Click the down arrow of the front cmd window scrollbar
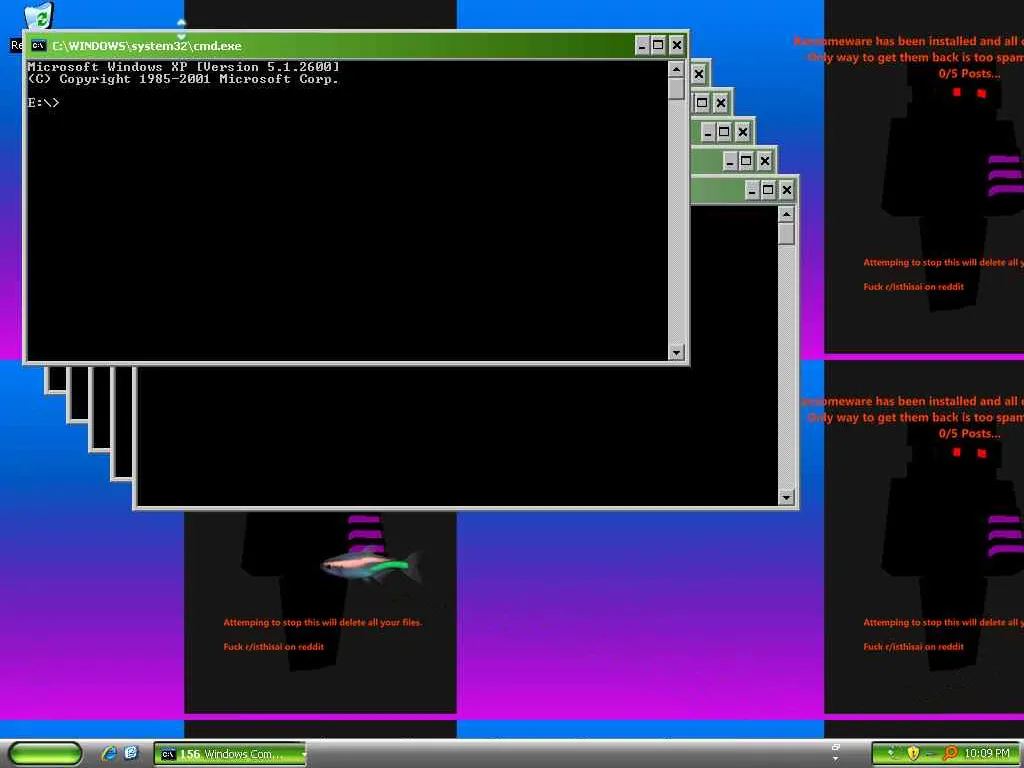This screenshot has width=1024, height=768. [x=676, y=352]
